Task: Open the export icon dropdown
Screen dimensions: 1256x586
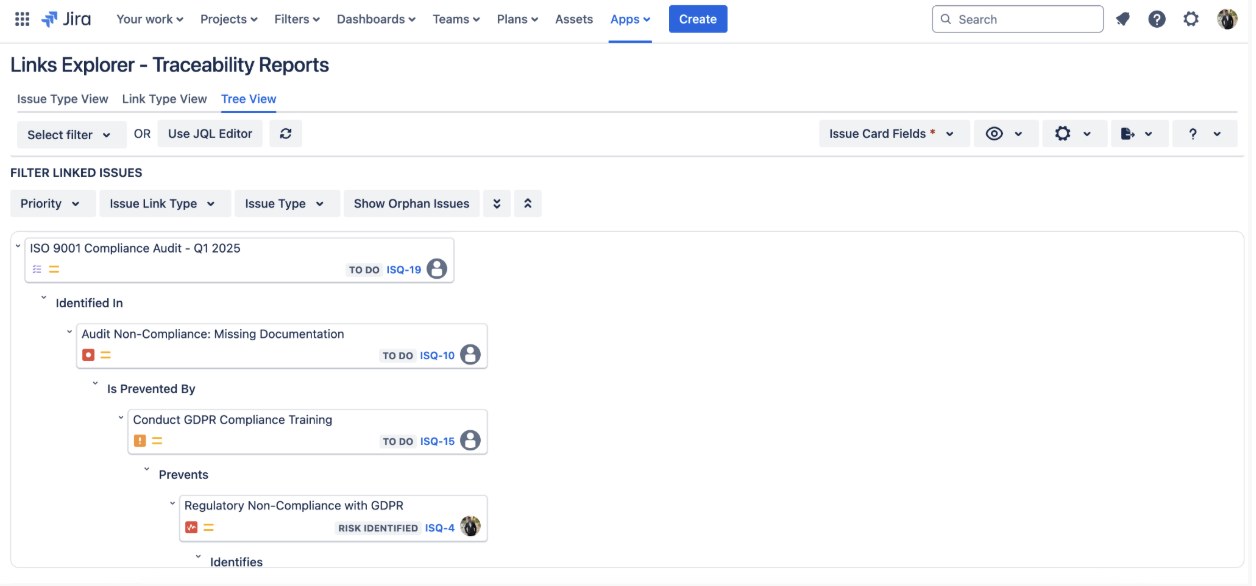Action: (1138, 134)
